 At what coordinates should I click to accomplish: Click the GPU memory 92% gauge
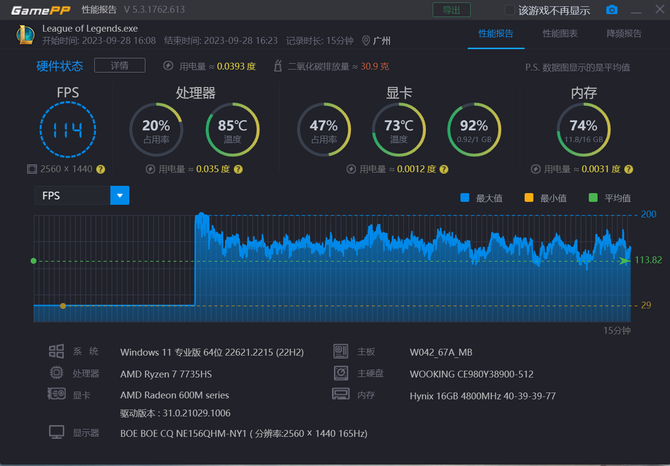point(474,129)
